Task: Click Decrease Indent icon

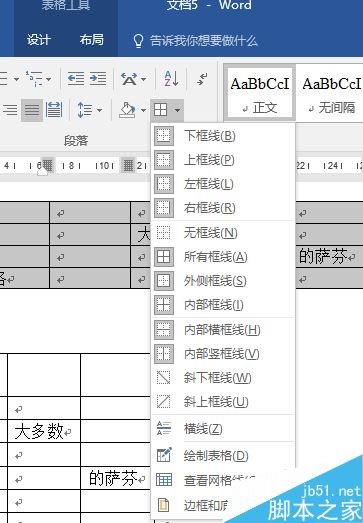Action: pyautogui.click(x=76, y=79)
